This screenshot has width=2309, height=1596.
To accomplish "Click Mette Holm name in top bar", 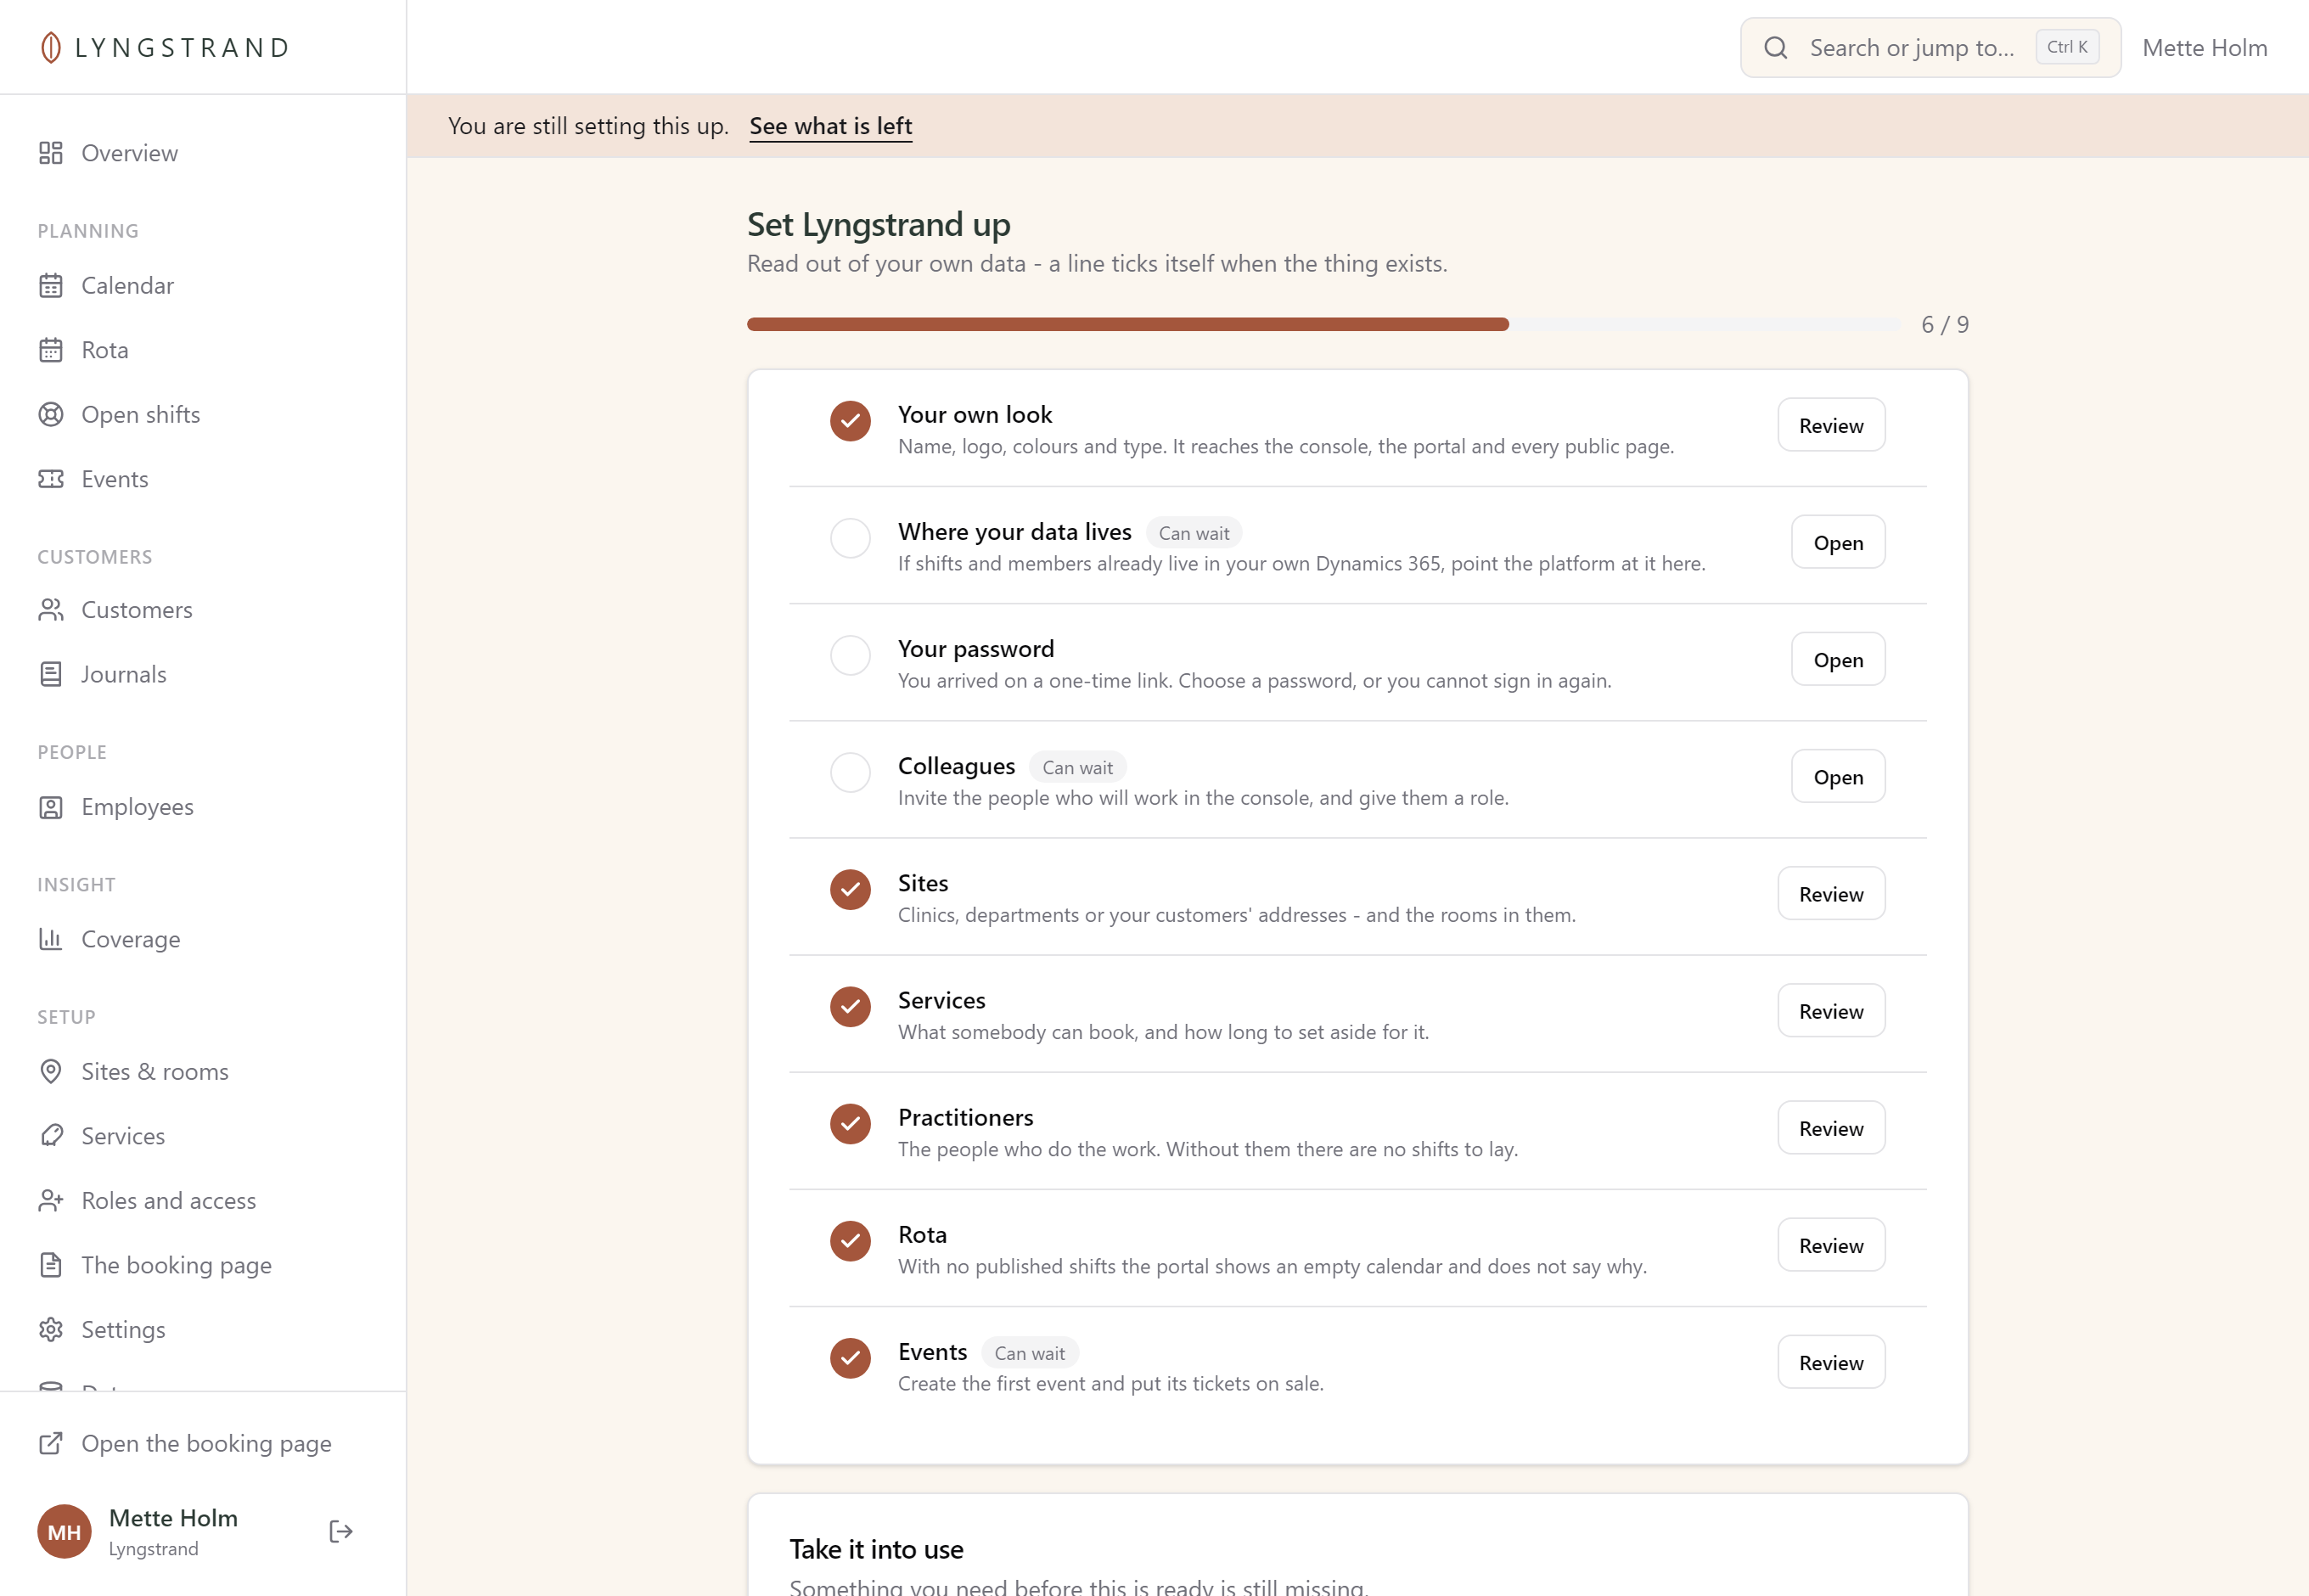I will (2204, 48).
